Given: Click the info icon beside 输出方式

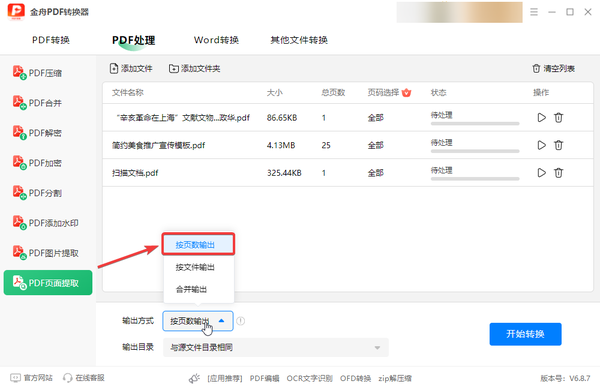Looking at the screenshot, I should [240, 321].
